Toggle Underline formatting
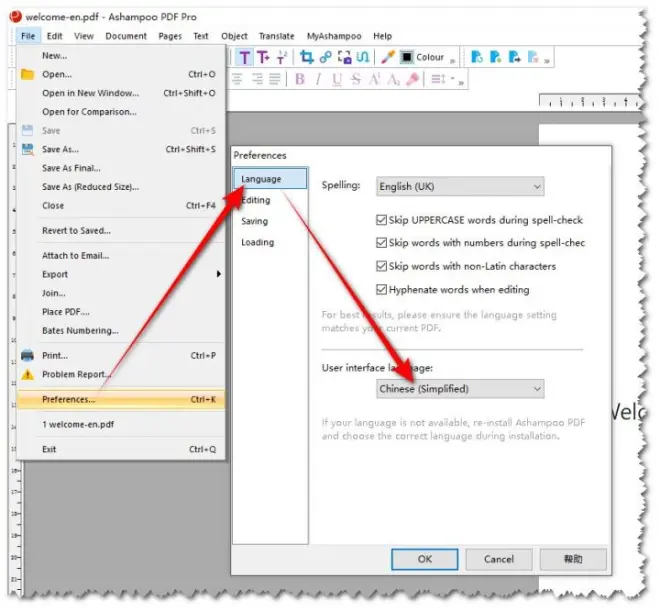Viewport: 660px width, 611px height. (337, 79)
